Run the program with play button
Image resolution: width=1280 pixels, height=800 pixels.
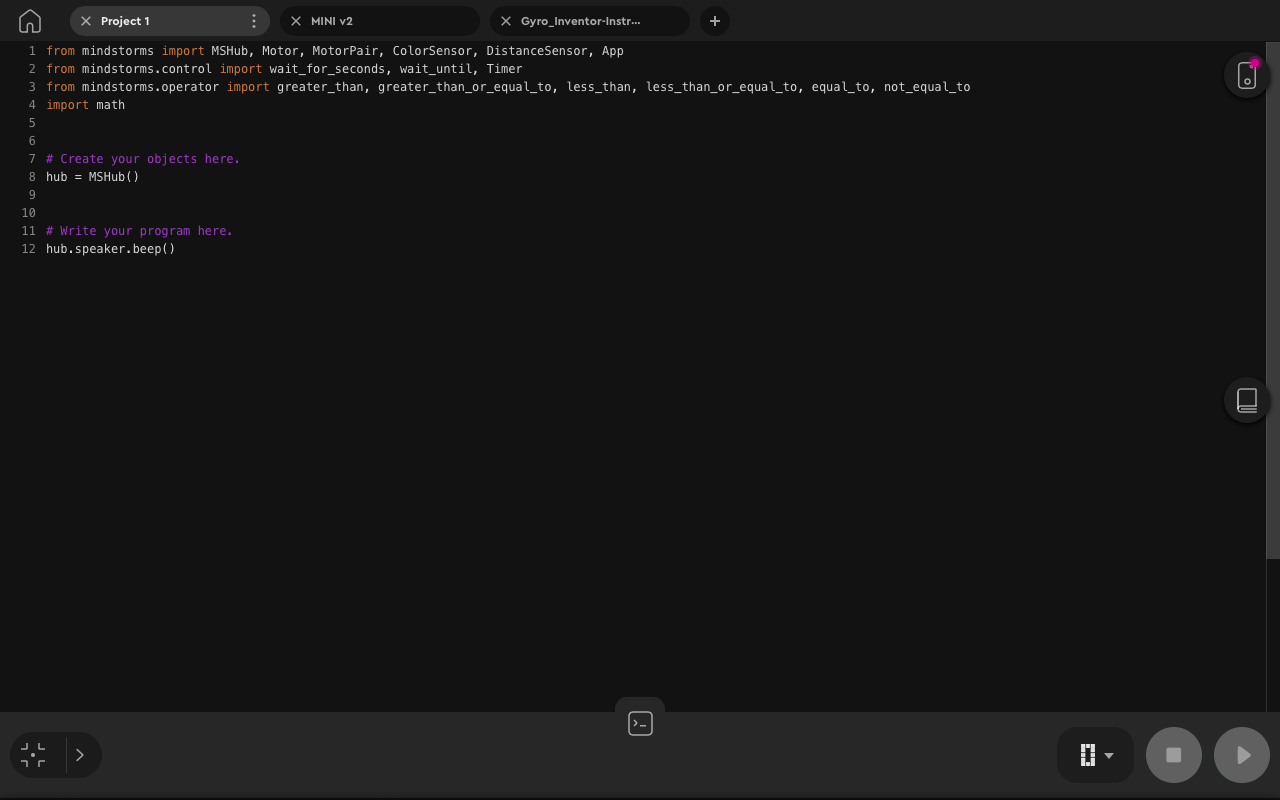pyautogui.click(x=1242, y=755)
